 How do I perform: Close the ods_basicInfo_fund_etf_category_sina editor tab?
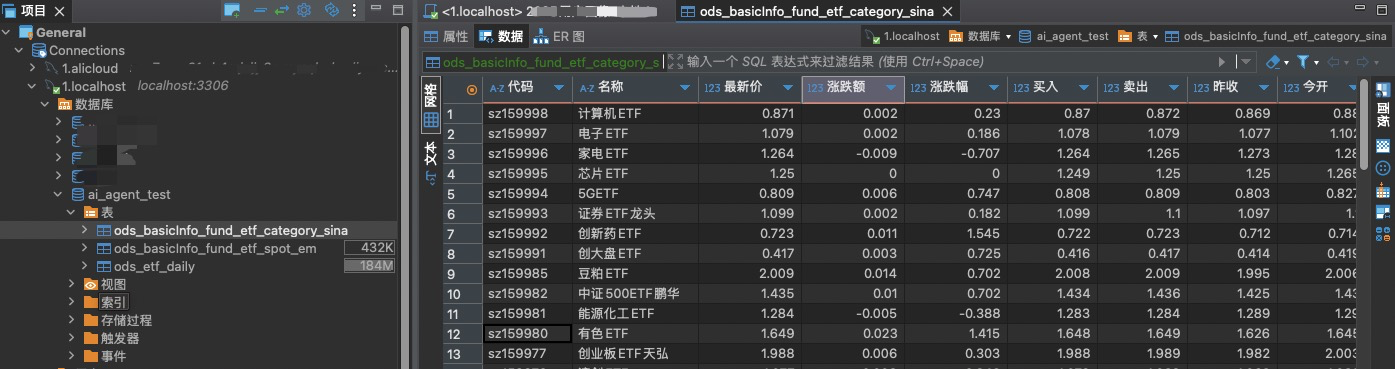tap(948, 11)
